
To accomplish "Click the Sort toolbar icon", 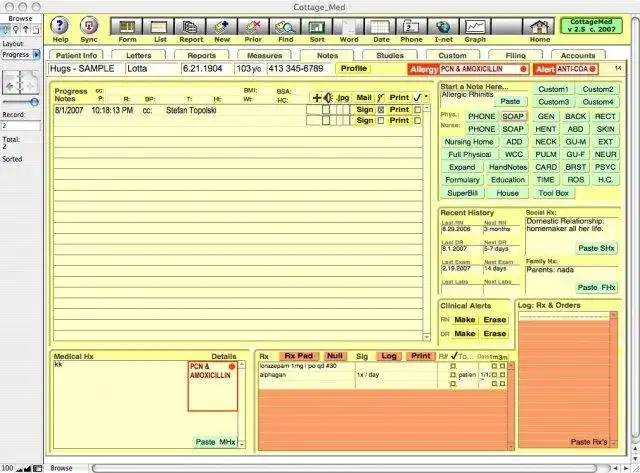I will [317, 27].
